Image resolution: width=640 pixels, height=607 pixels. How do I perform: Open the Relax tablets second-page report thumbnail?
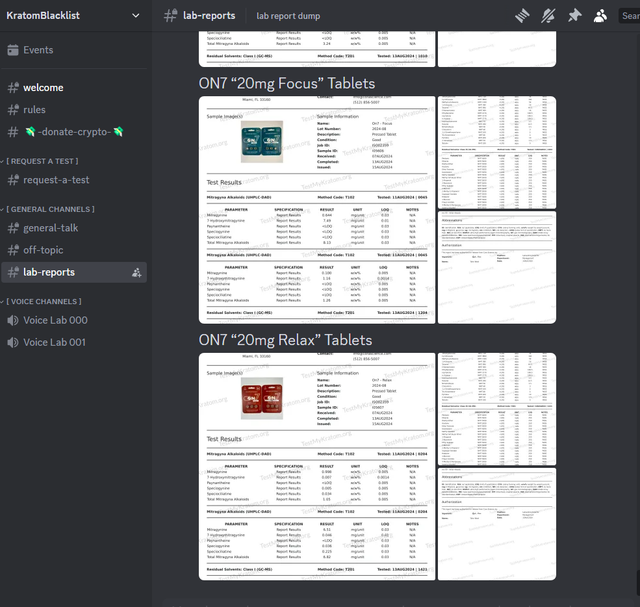click(x=497, y=409)
